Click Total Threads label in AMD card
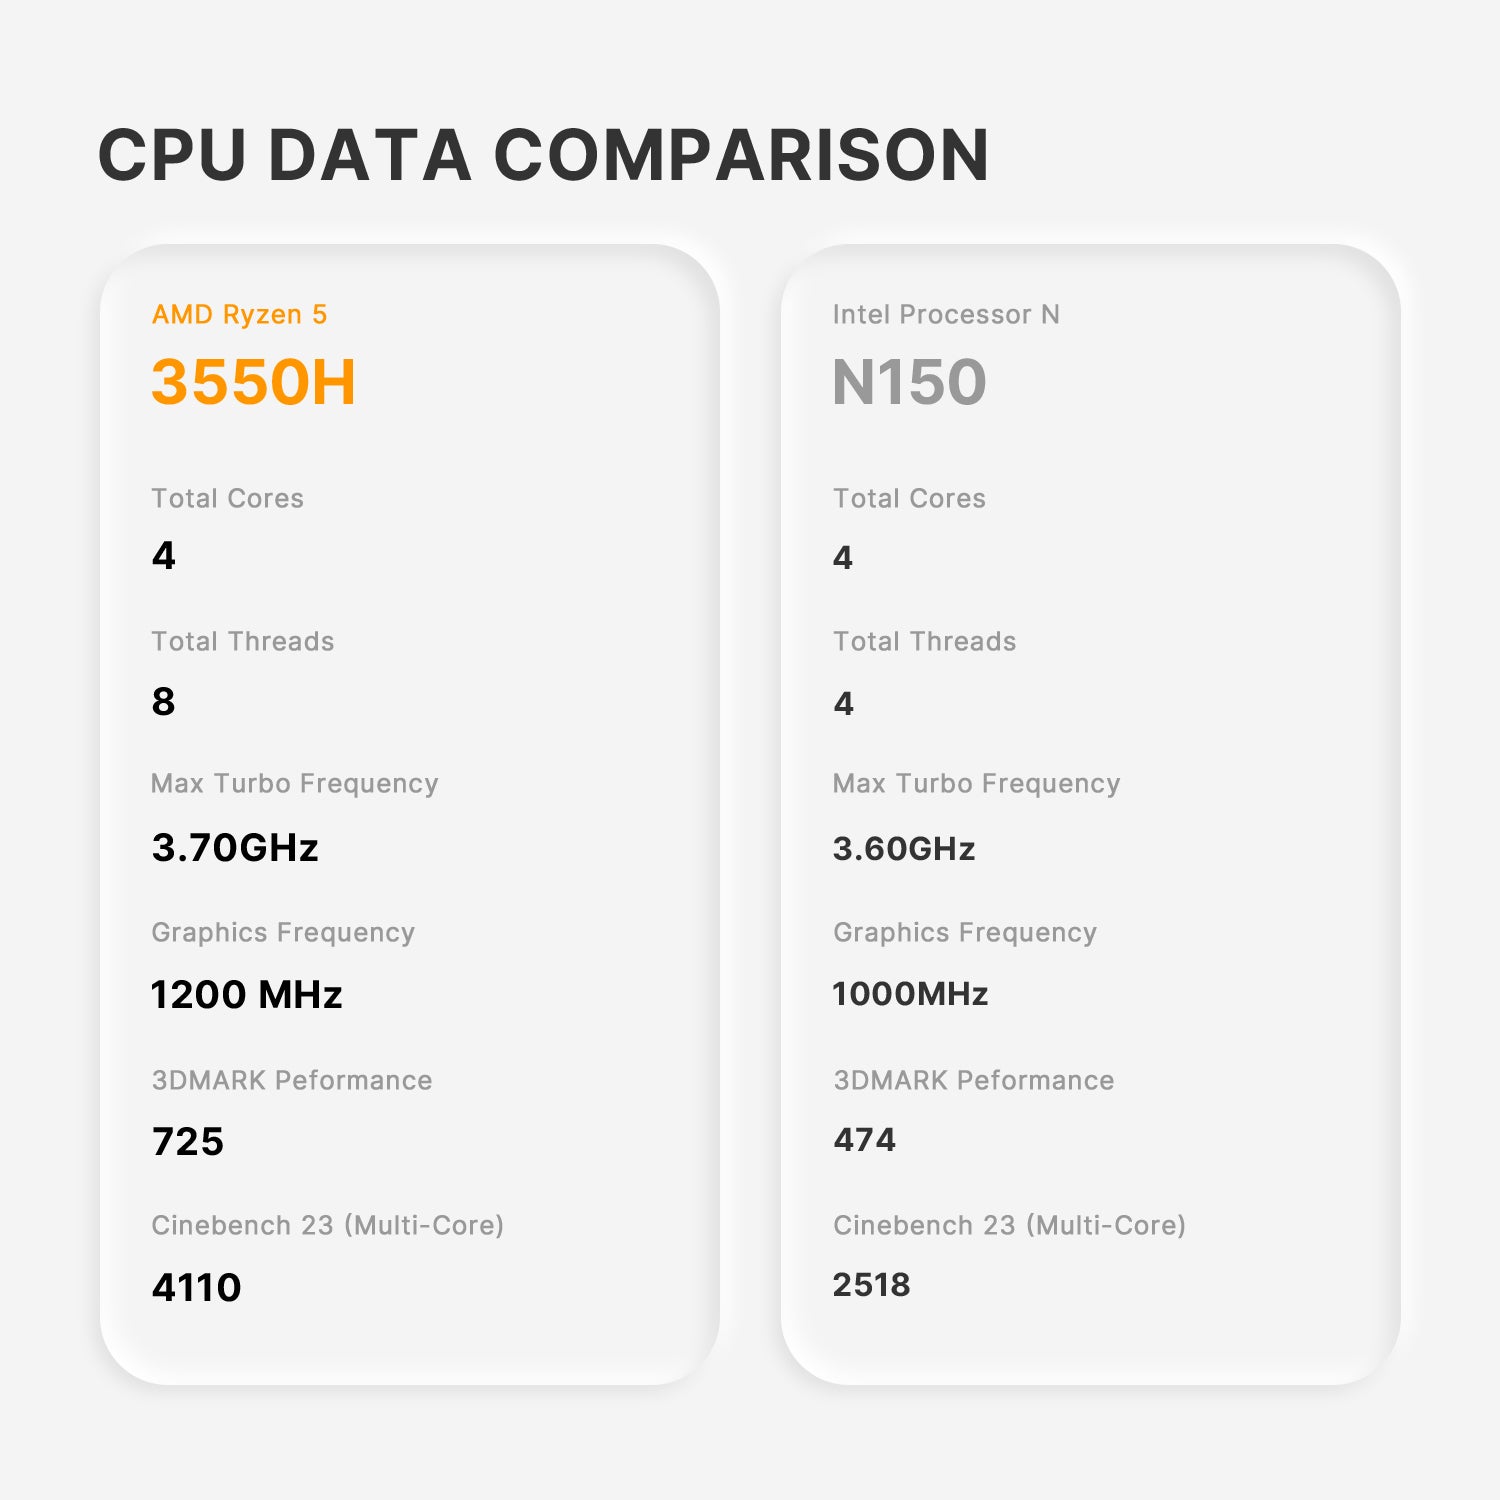This screenshot has height=1500, width=1500. tap(242, 641)
